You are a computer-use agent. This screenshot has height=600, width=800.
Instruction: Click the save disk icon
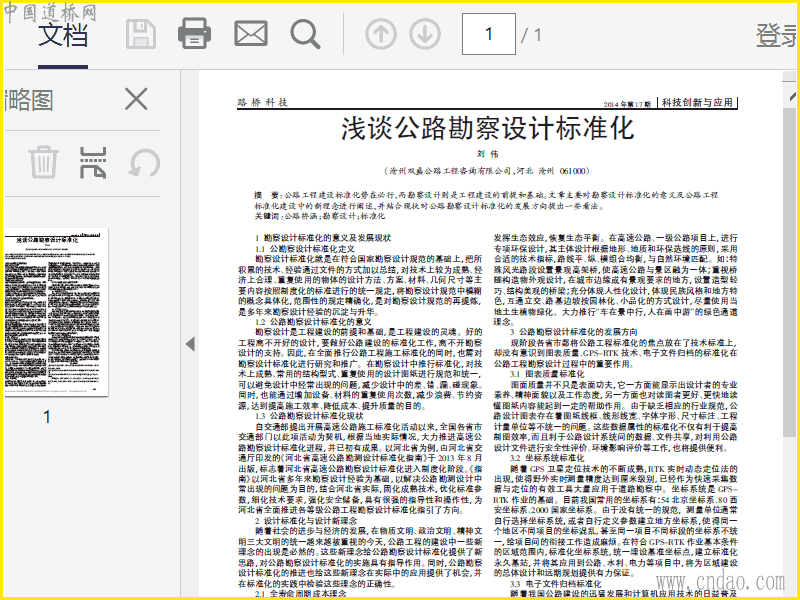(141, 34)
